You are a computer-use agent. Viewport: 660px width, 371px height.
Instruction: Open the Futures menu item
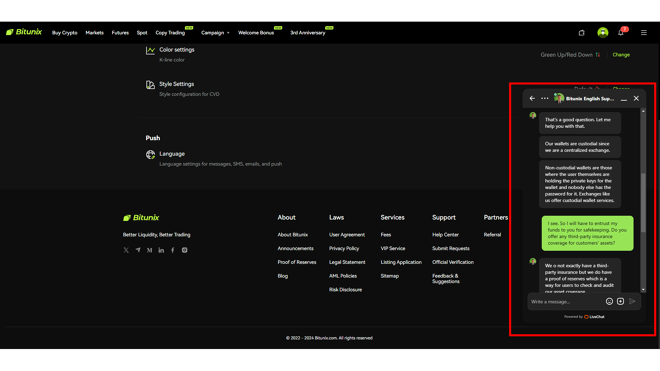tap(120, 33)
